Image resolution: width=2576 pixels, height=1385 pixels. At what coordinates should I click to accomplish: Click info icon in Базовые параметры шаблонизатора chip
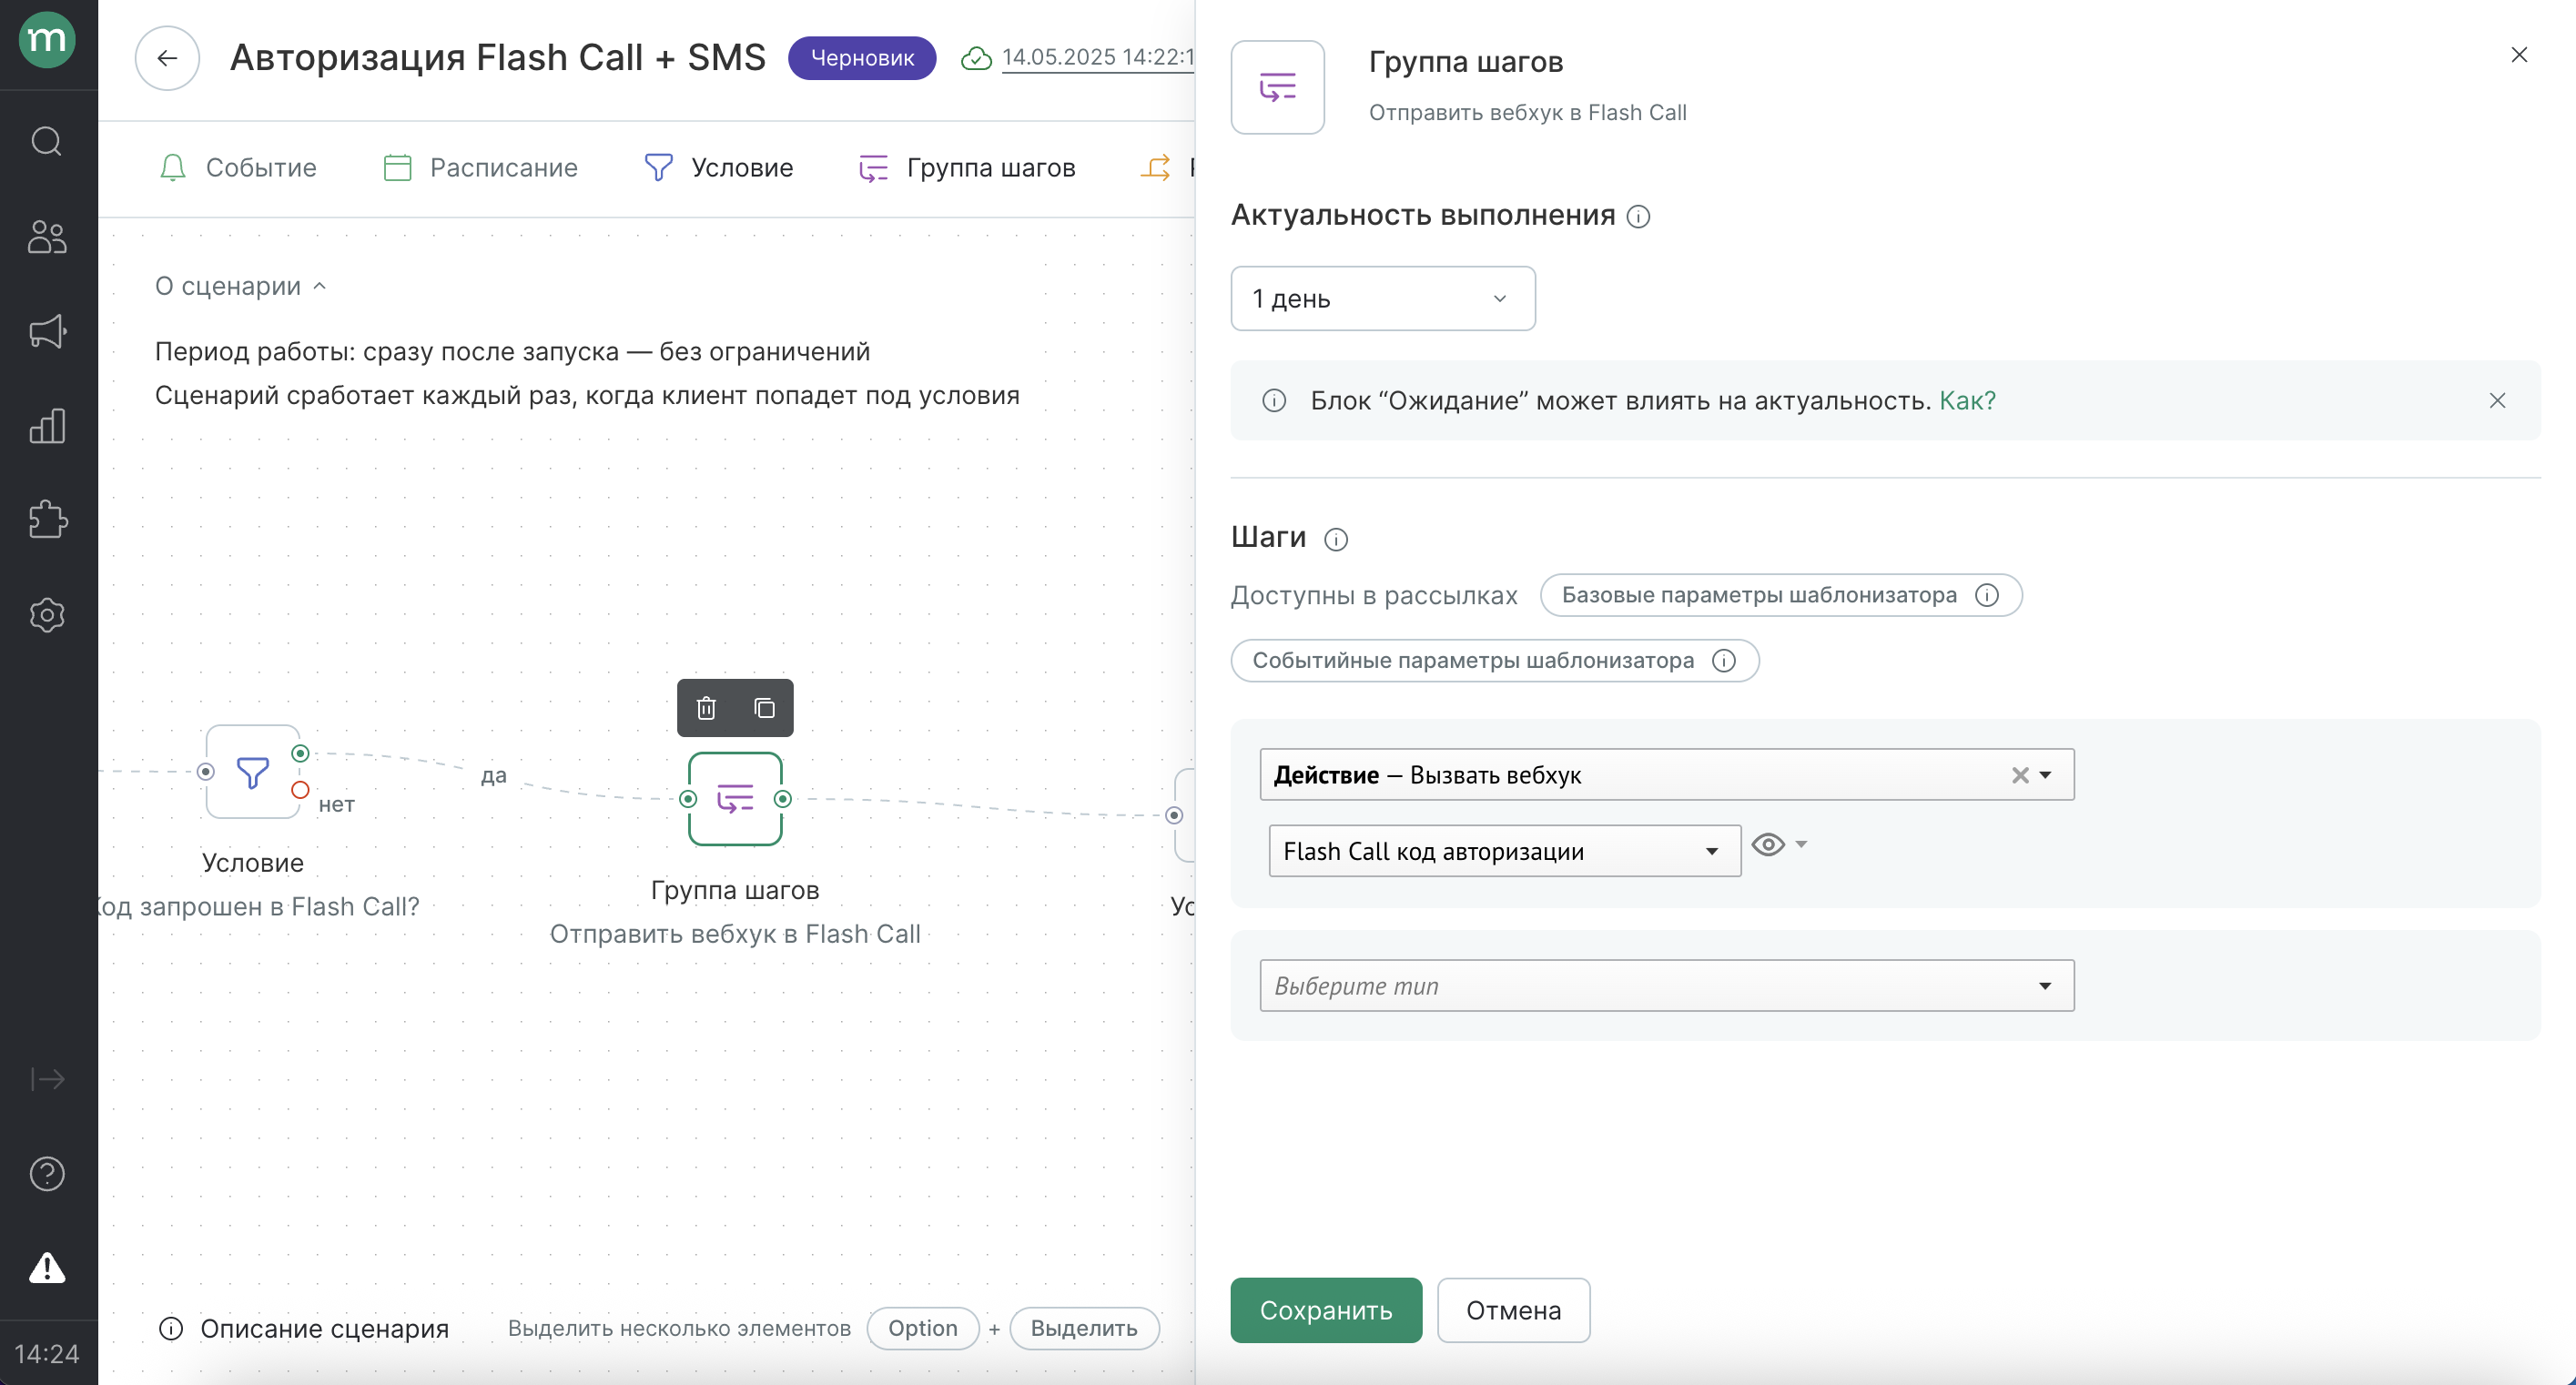[1987, 595]
